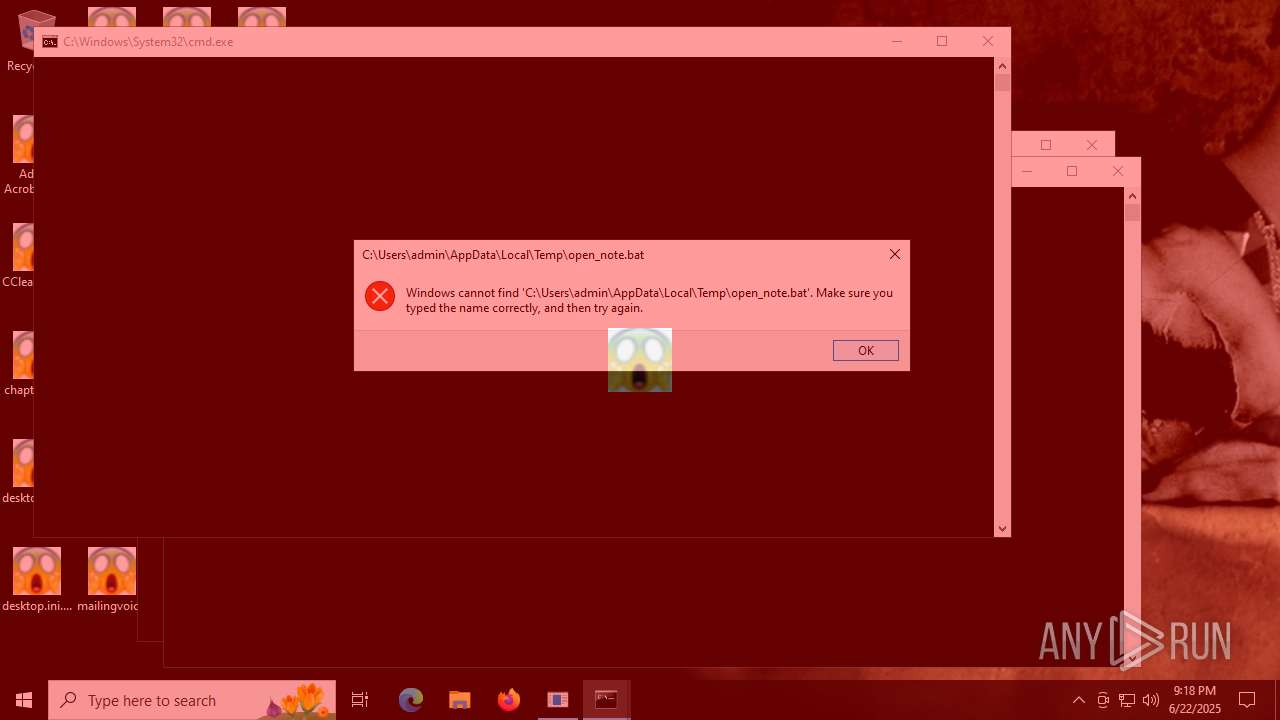Viewport: 1280px width, 720px height.
Task: Open the volume tray icon
Action: click(x=1151, y=700)
